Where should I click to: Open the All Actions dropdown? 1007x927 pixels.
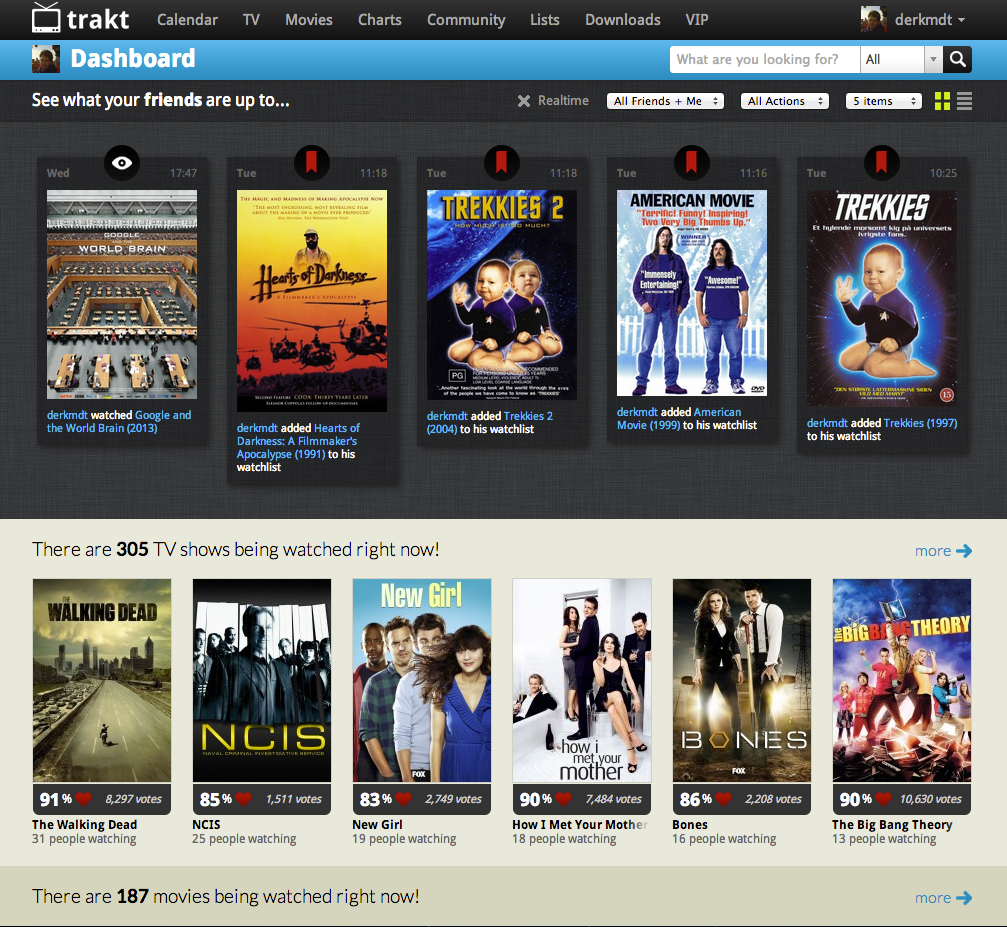click(785, 101)
